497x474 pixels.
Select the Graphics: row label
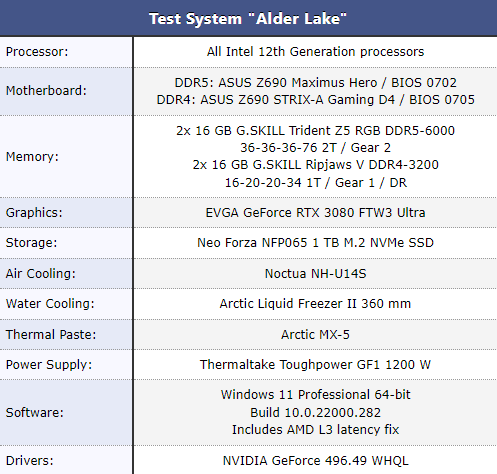click(x=34, y=213)
